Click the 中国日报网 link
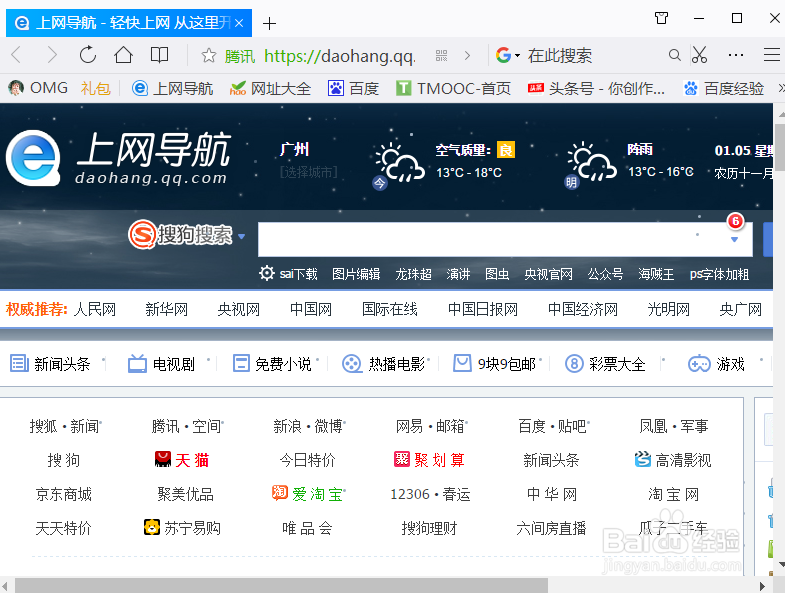The image size is (785, 593). tap(483, 309)
